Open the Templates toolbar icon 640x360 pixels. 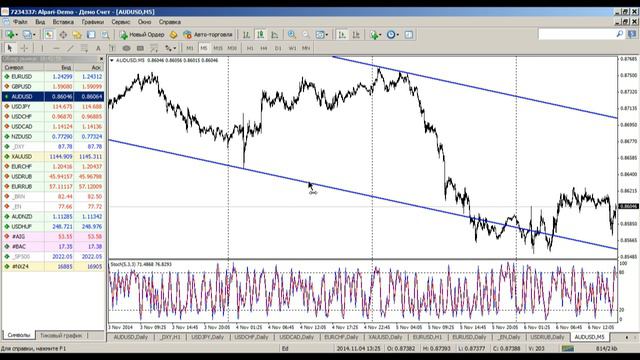click(409, 35)
